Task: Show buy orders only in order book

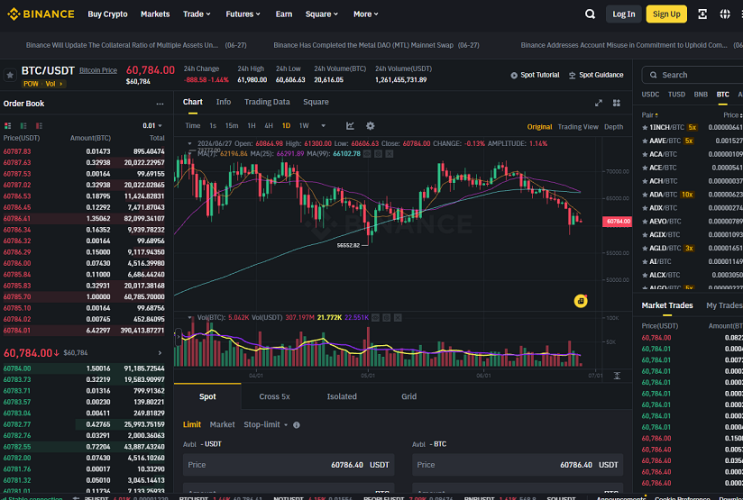Action: pyautogui.click(x=23, y=126)
